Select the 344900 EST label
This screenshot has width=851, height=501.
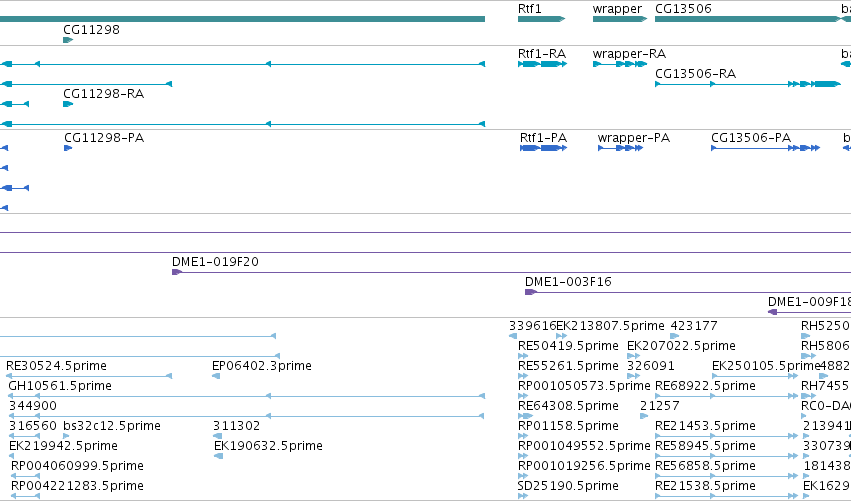(33, 406)
